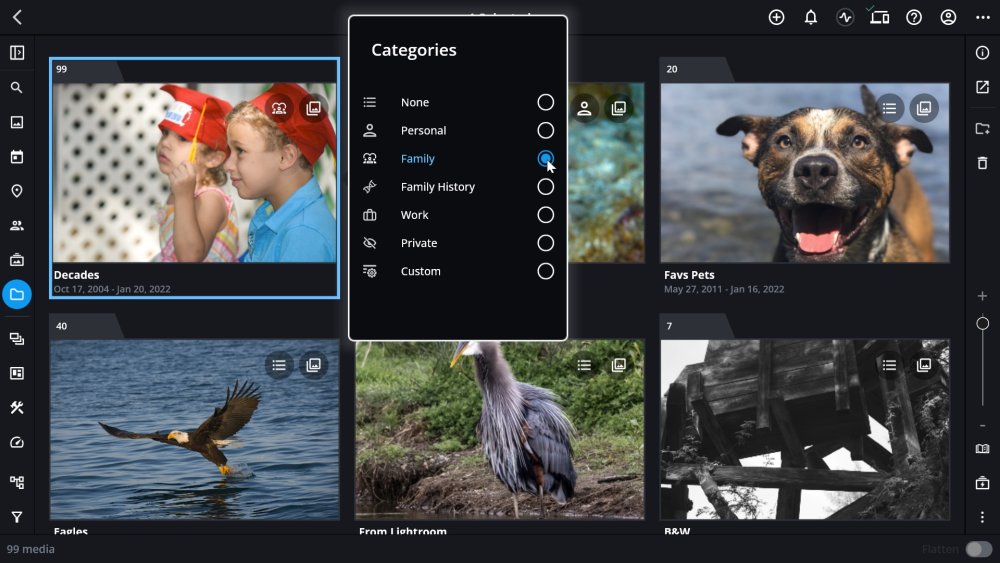The width and height of the screenshot is (1000, 563).
Task: Expand the left sidebar panel toggle
Action: 17,53
